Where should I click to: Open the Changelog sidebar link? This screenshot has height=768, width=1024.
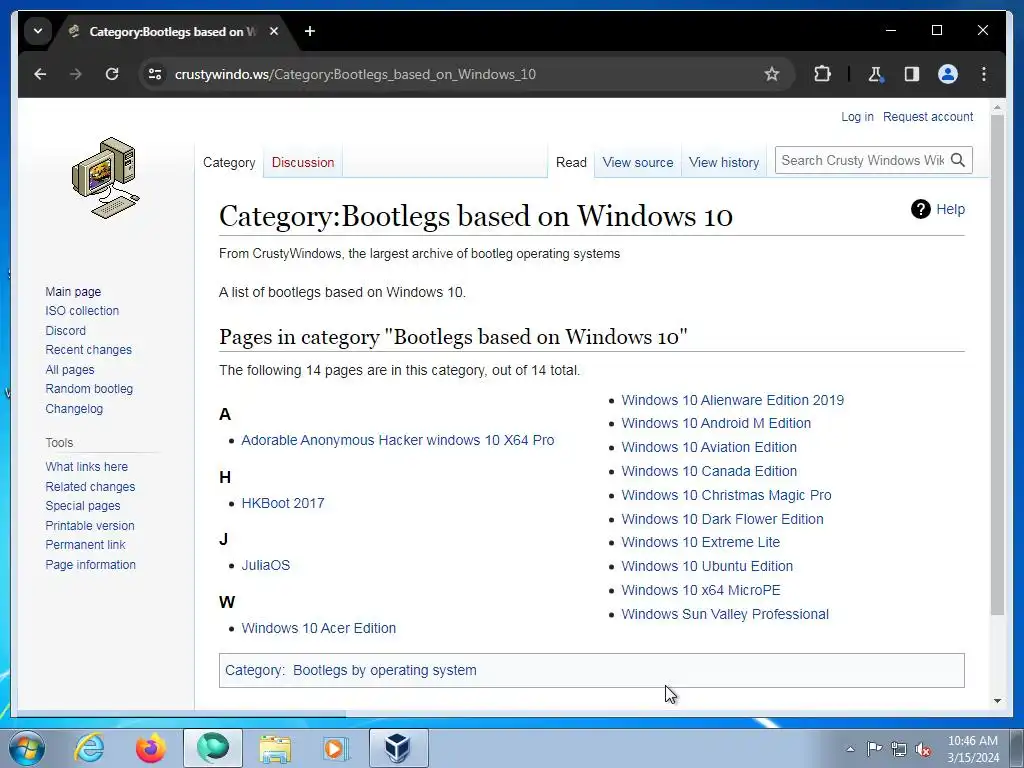coord(74,409)
